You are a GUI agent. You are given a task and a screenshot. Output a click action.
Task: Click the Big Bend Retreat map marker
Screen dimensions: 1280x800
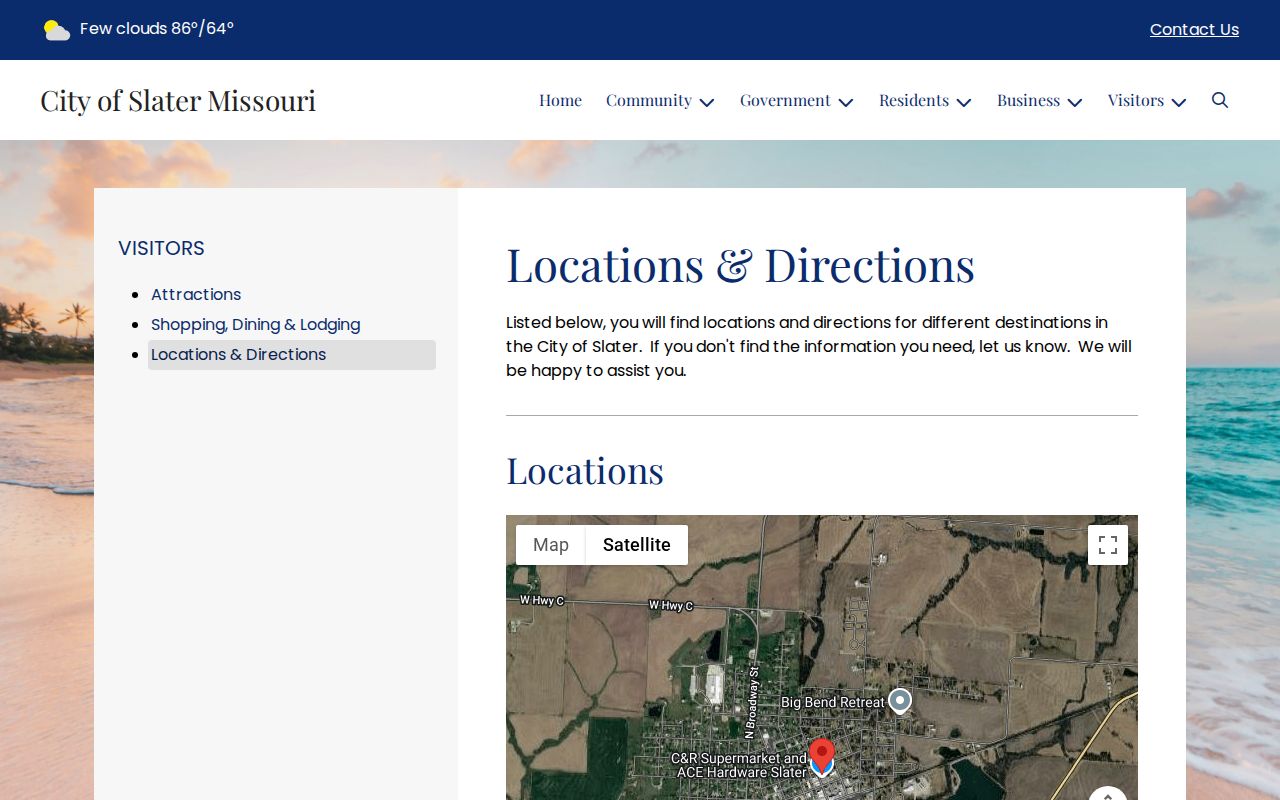(x=900, y=701)
